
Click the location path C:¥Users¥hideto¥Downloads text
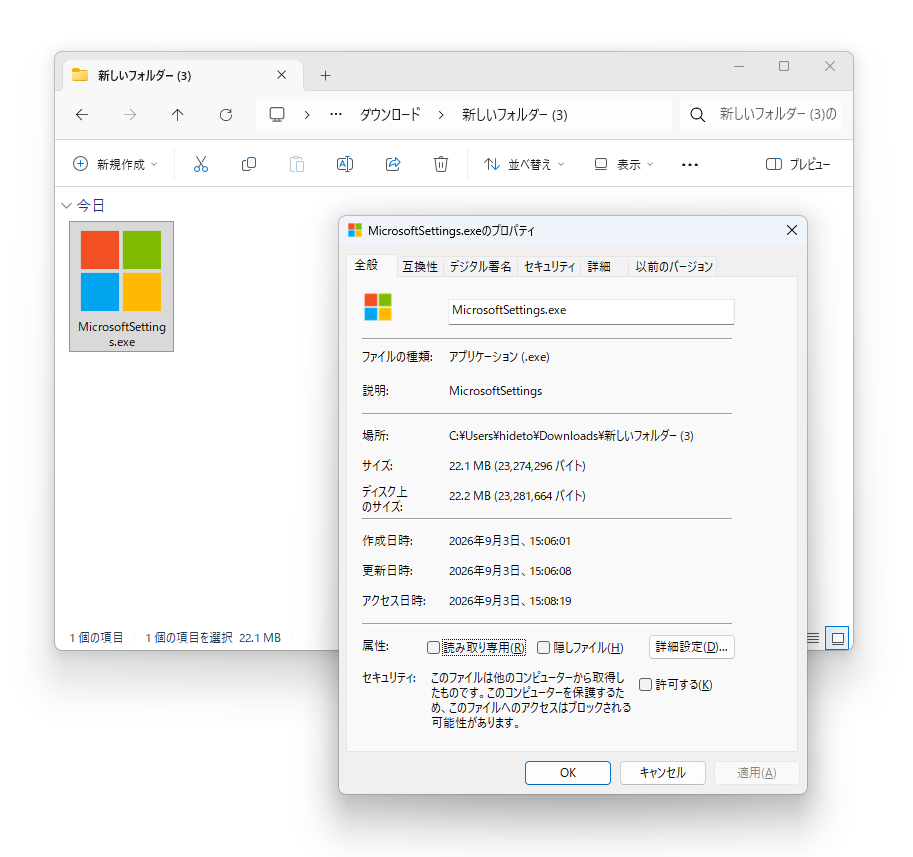[x=571, y=436]
